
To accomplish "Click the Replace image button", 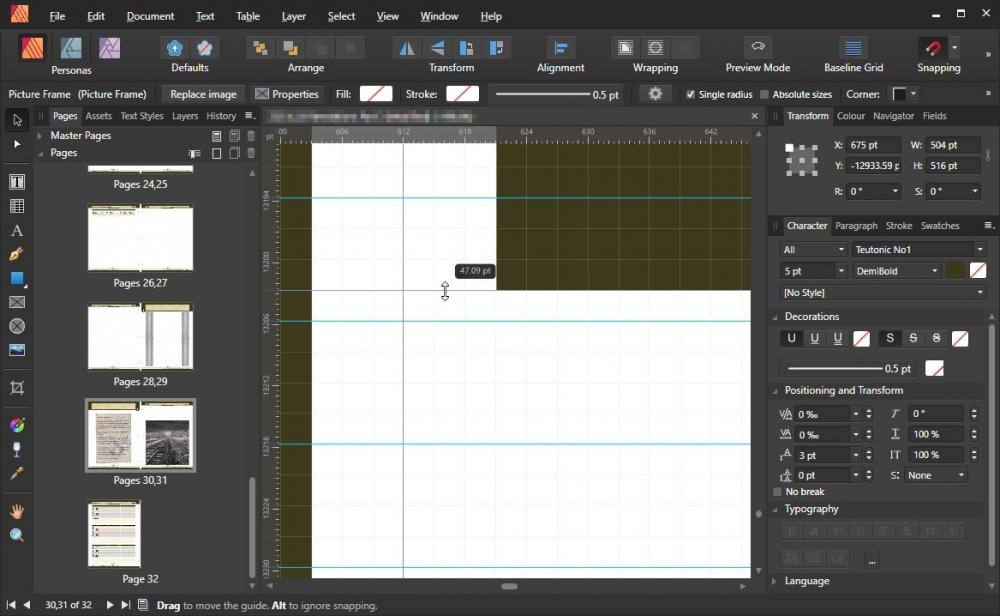I will pyautogui.click(x=203, y=94).
